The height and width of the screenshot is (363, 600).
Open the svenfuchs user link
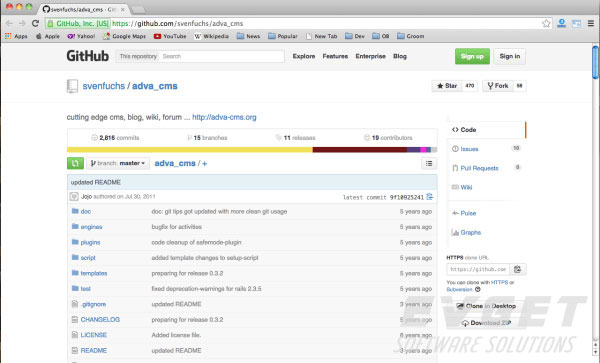click(104, 86)
